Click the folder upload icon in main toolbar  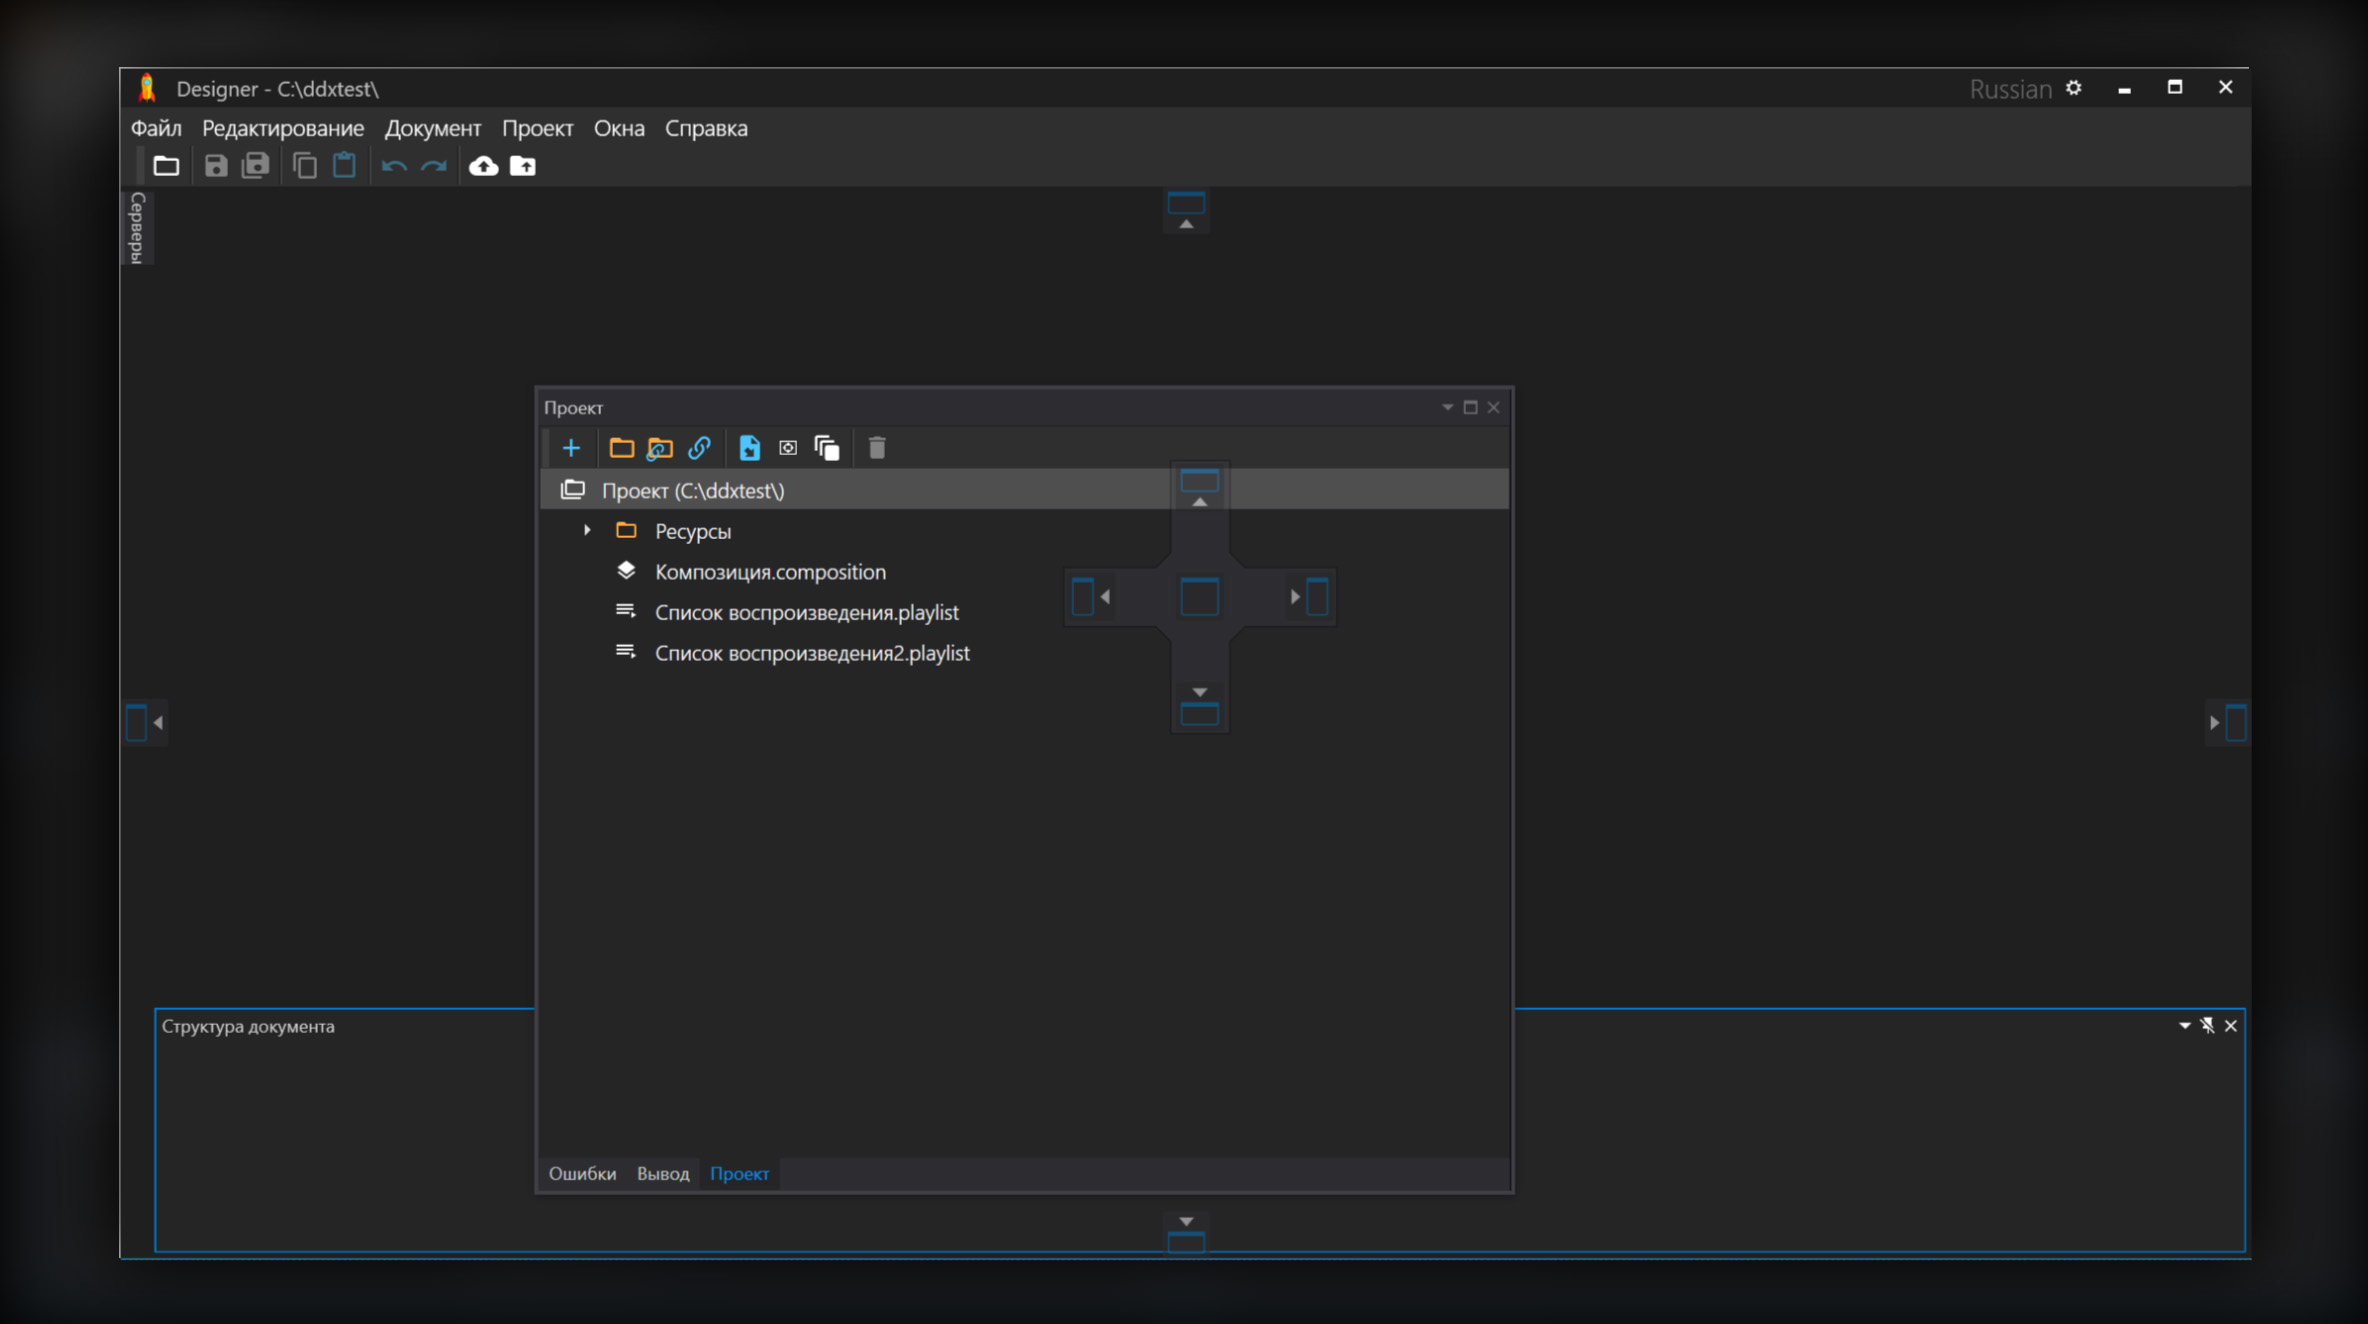(x=523, y=166)
